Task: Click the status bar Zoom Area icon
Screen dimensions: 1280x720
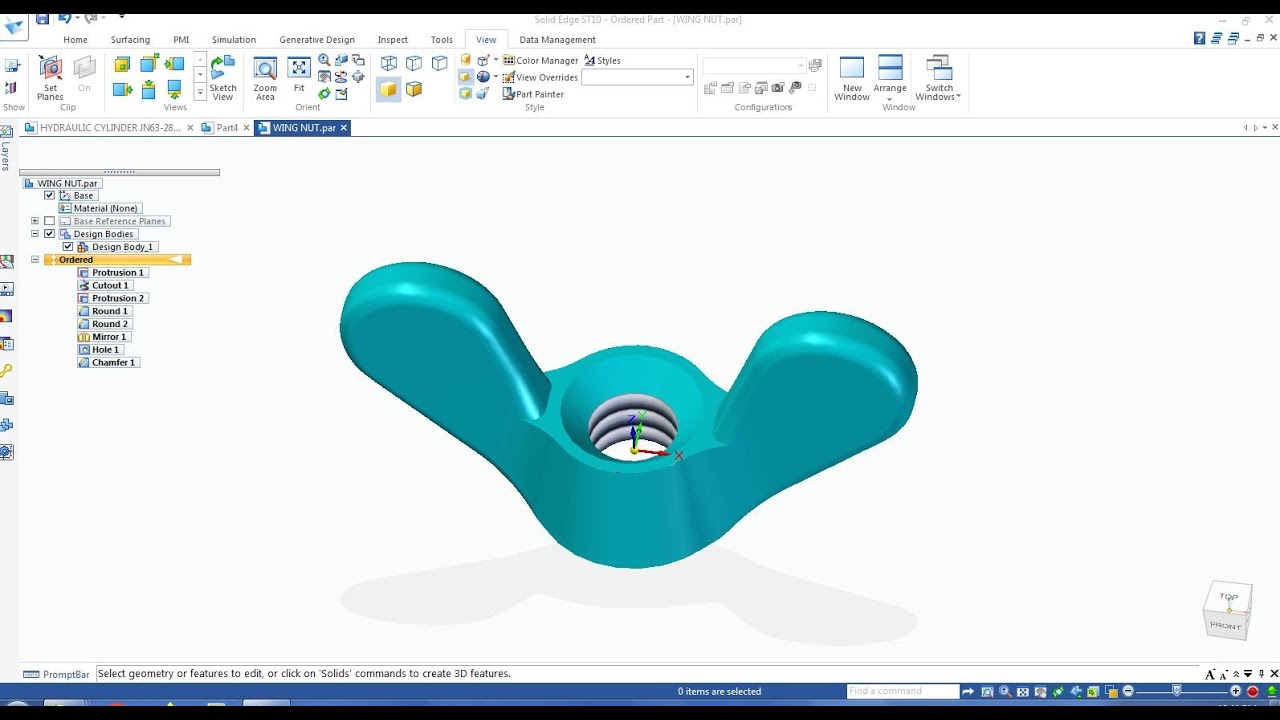Action: pos(987,692)
